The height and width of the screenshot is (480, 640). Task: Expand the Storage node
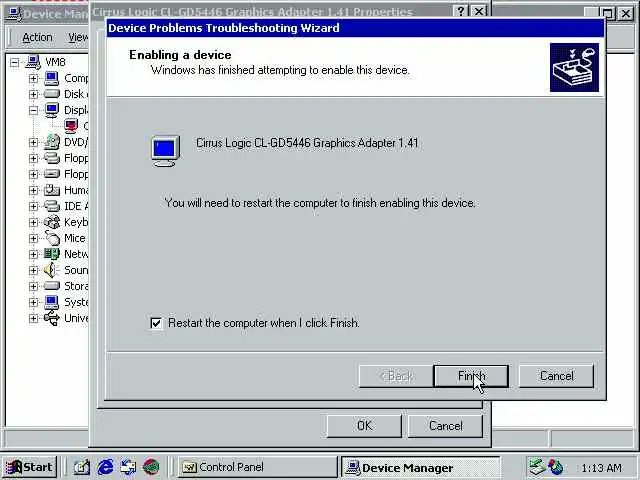pyautogui.click(x=33, y=286)
